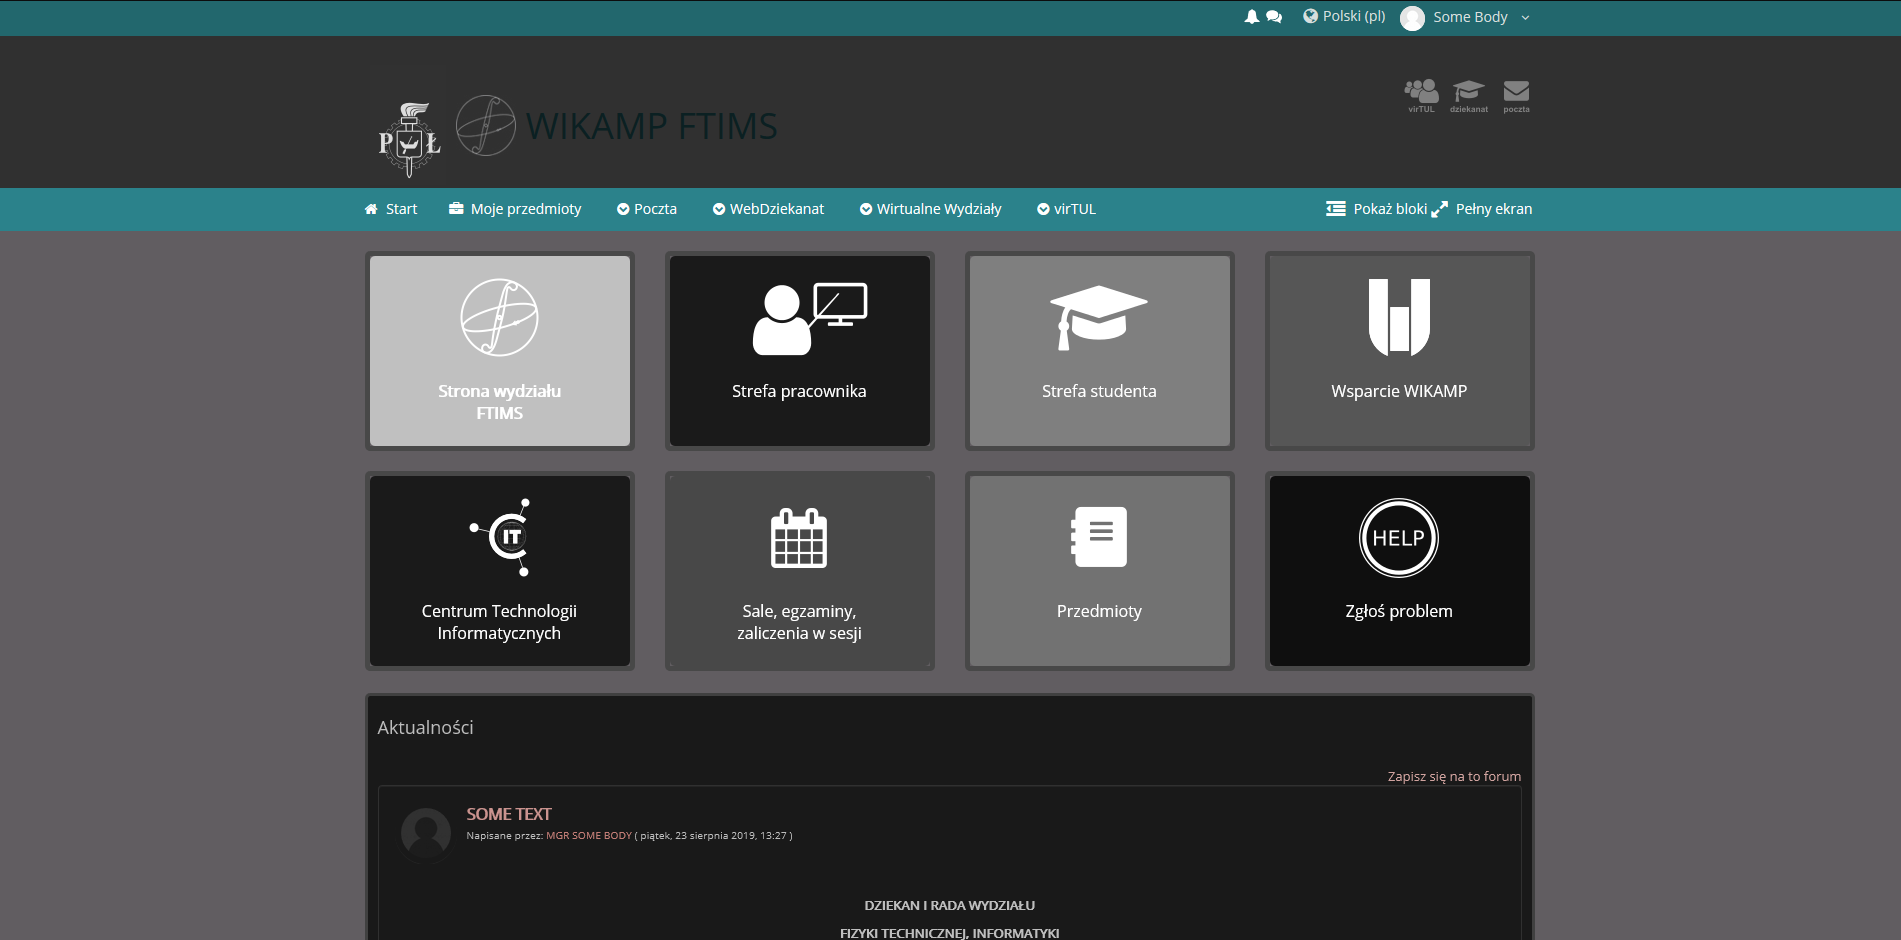Open SOME TEXT news post title
The image size is (1901, 940).
click(x=509, y=814)
